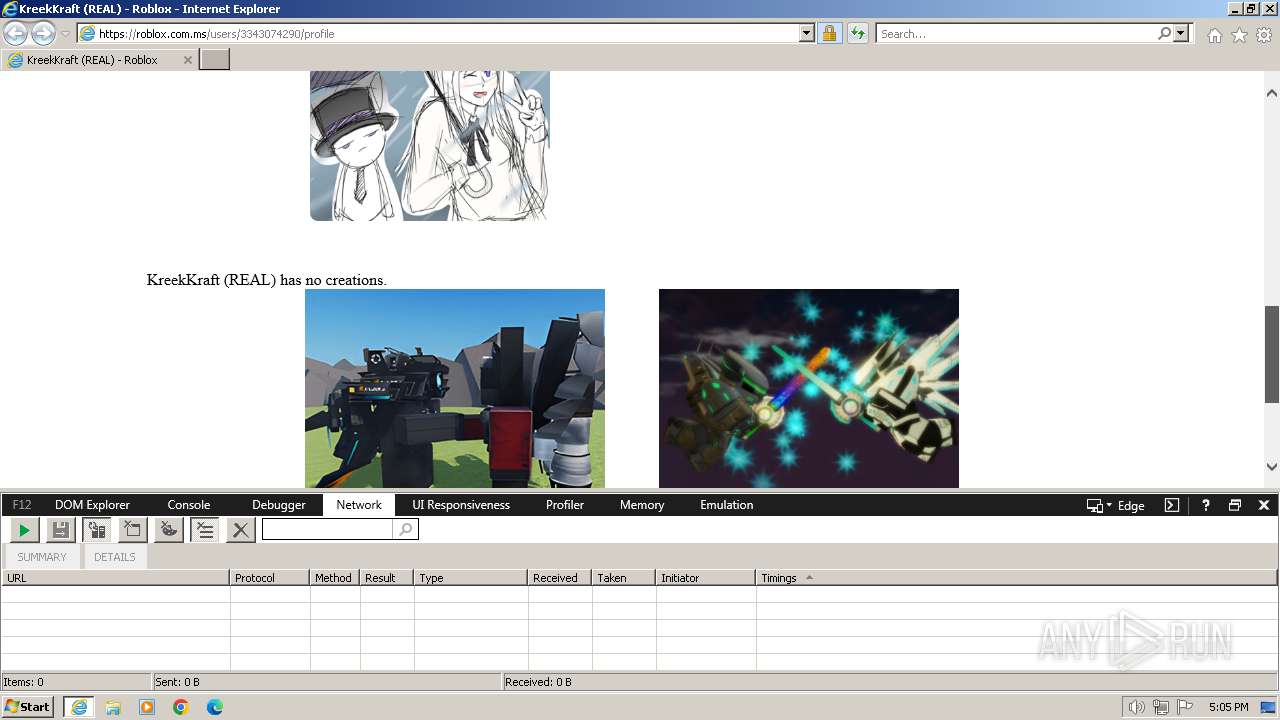Close the KreekKraft (REAL) - Roblox tab
The width and height of the screenshot is (1280, 720).
[x=187, y=60]
